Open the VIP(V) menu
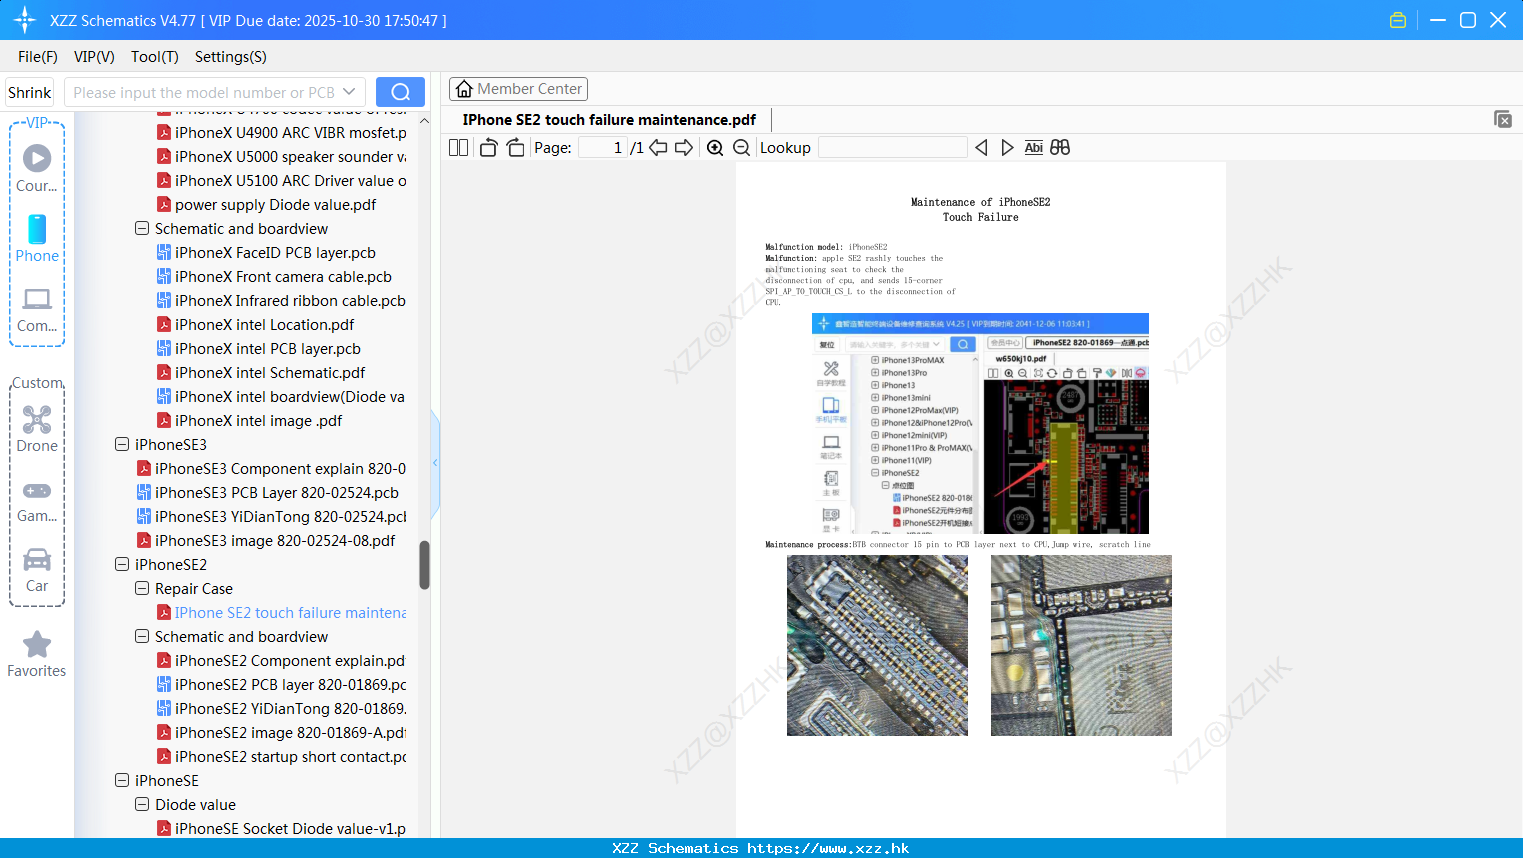Viewport: 1523px width, 858px height. [94, 57]
